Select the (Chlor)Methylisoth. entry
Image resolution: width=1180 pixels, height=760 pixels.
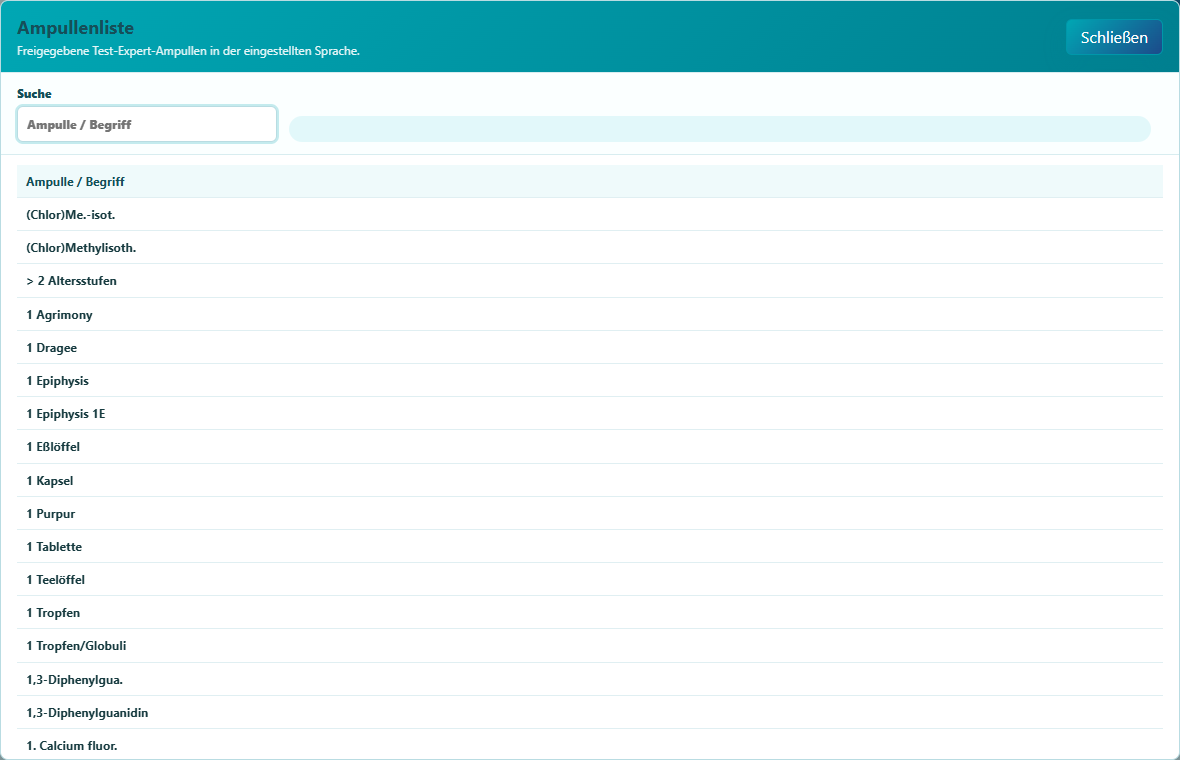[590, 248]
